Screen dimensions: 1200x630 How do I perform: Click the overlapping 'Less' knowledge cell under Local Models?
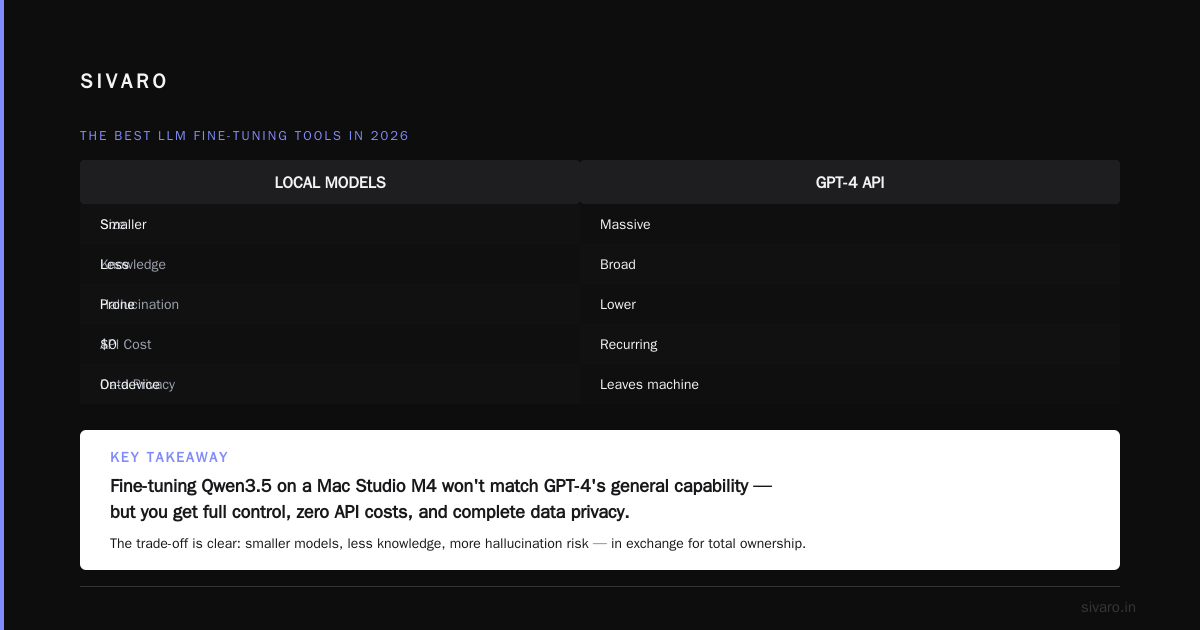[330, 264]
